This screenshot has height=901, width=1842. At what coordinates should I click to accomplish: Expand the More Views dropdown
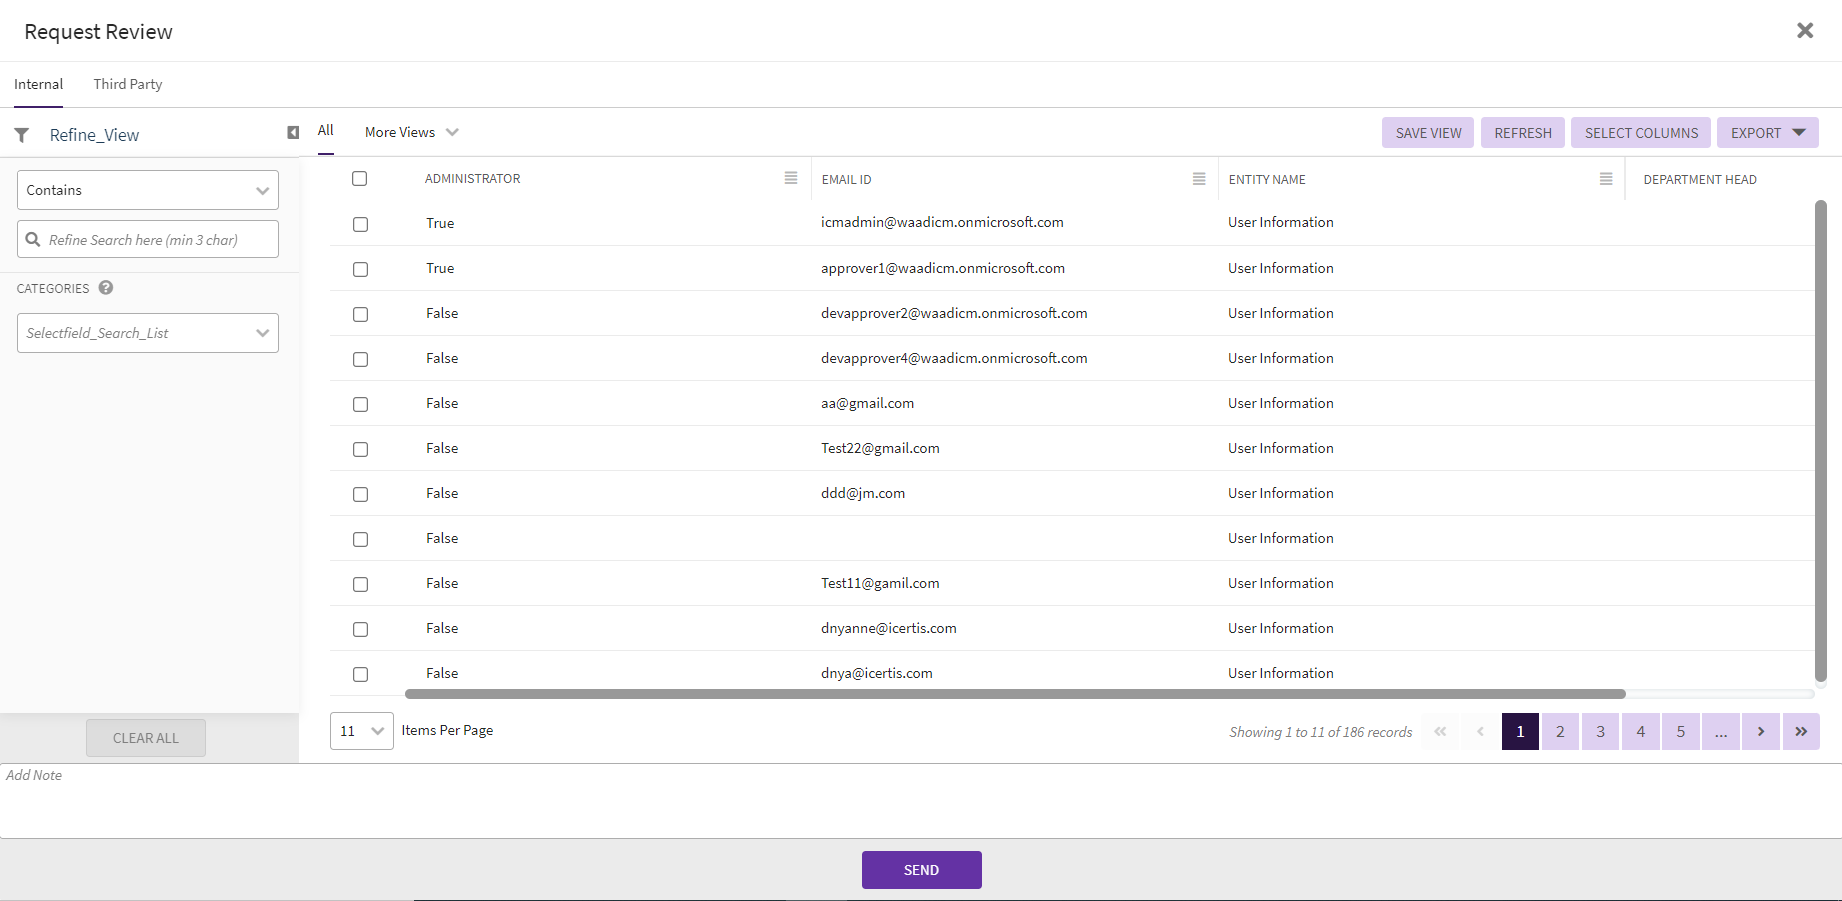pyautogui.click(x=411, y=132)
